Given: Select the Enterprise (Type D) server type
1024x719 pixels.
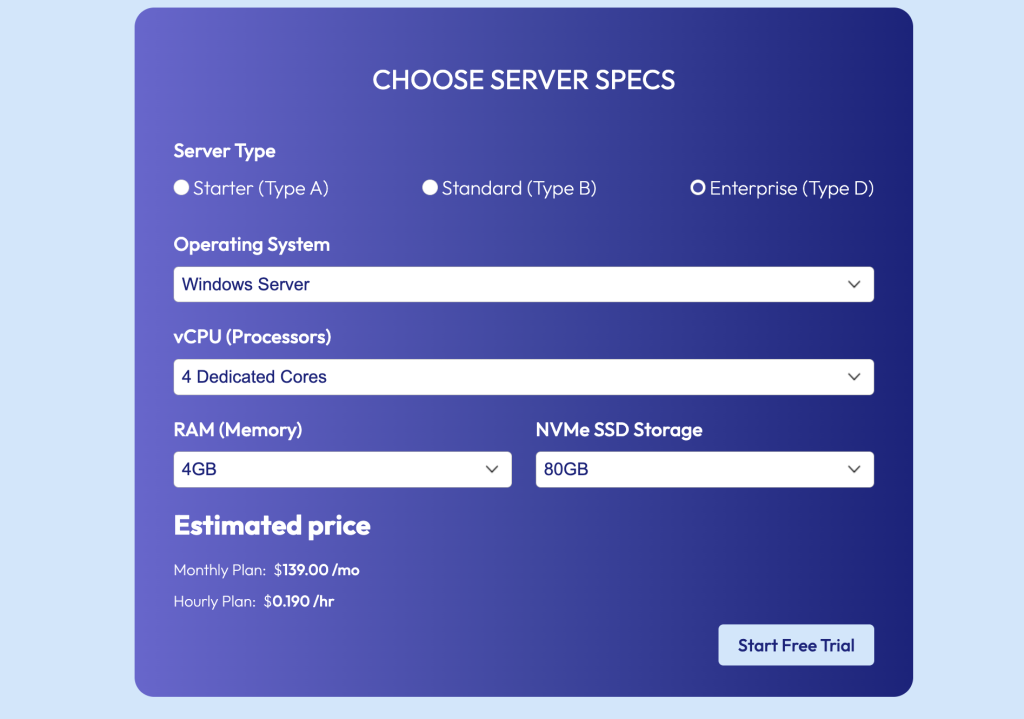Looking at the screenshot, I should tap(697, 187).
